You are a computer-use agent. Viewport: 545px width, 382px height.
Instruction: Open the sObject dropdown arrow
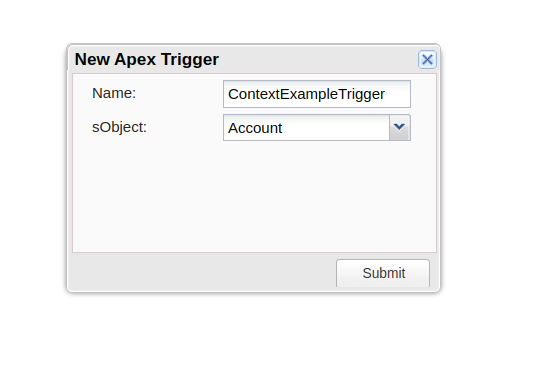(400, 128)
